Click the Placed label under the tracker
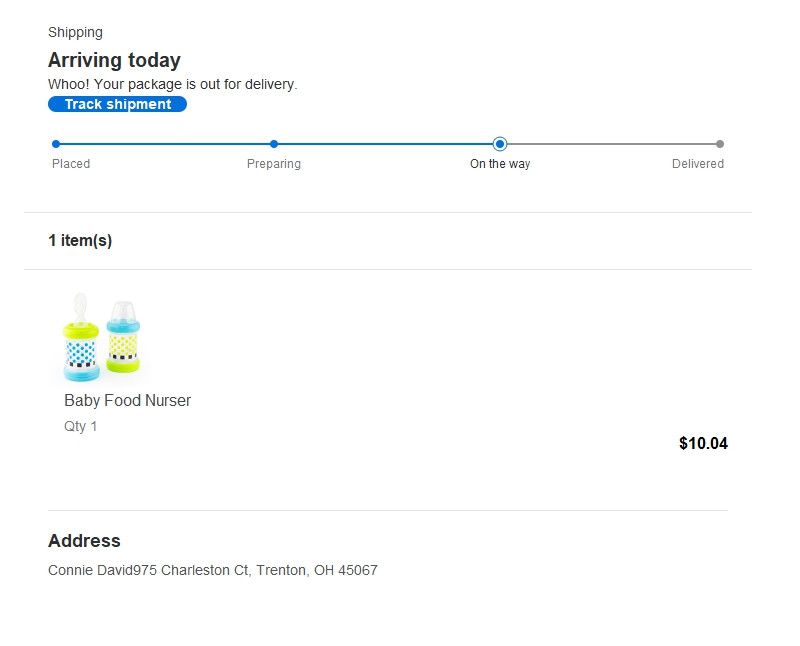The image size is (800, 646). [71, 164]
